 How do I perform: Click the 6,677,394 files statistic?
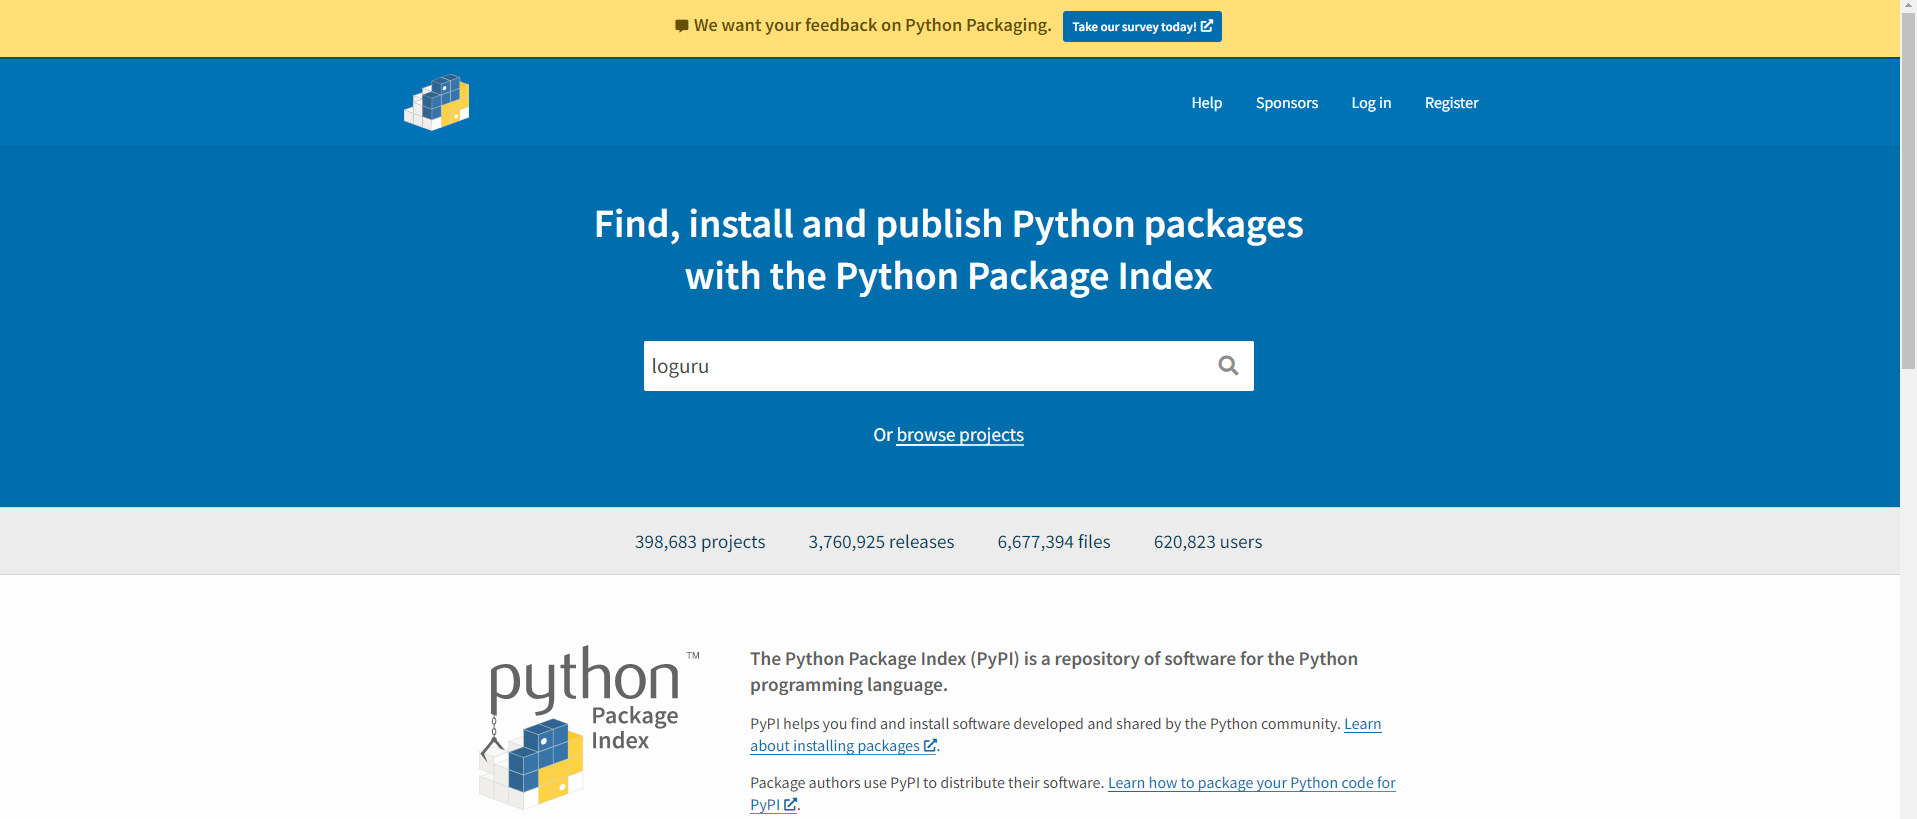pyautogui.click(x=1054, y=542)
